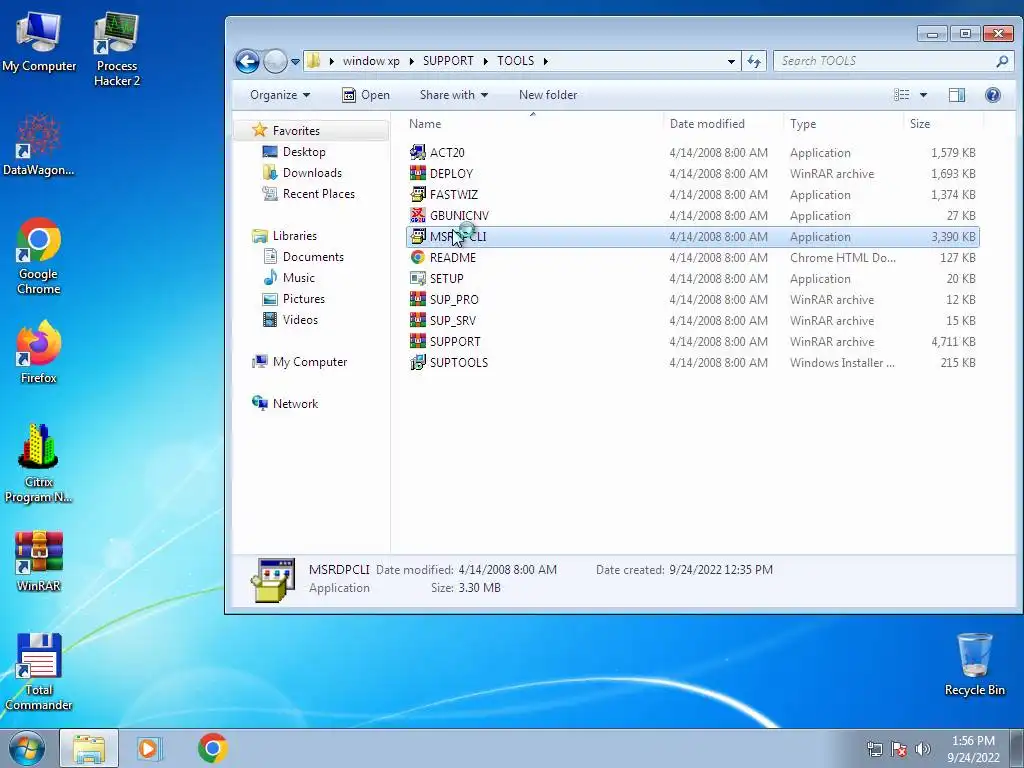The image size is (1024, 768).
Task: Open the Share with dropdown menu
Action: 454,95
